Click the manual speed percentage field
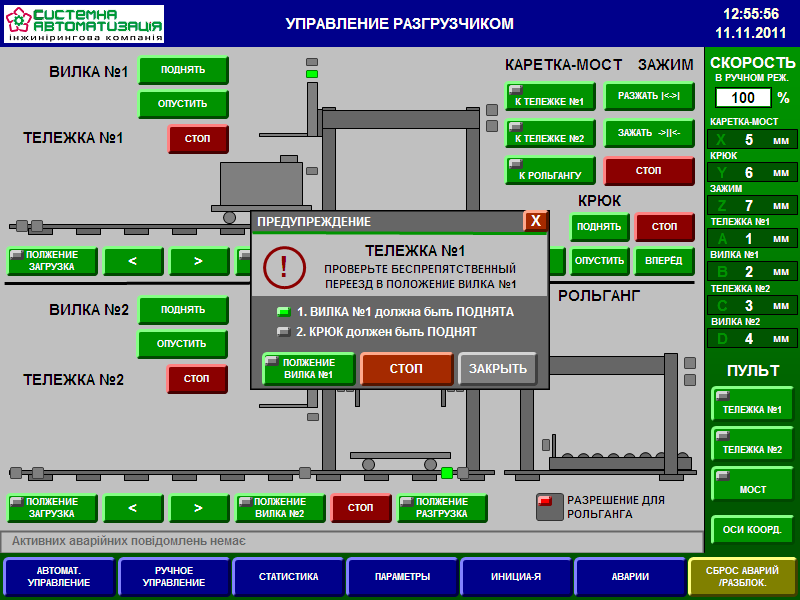Viewport: 800px width, 600px height. pyautogui.click(x=743, y=98)
